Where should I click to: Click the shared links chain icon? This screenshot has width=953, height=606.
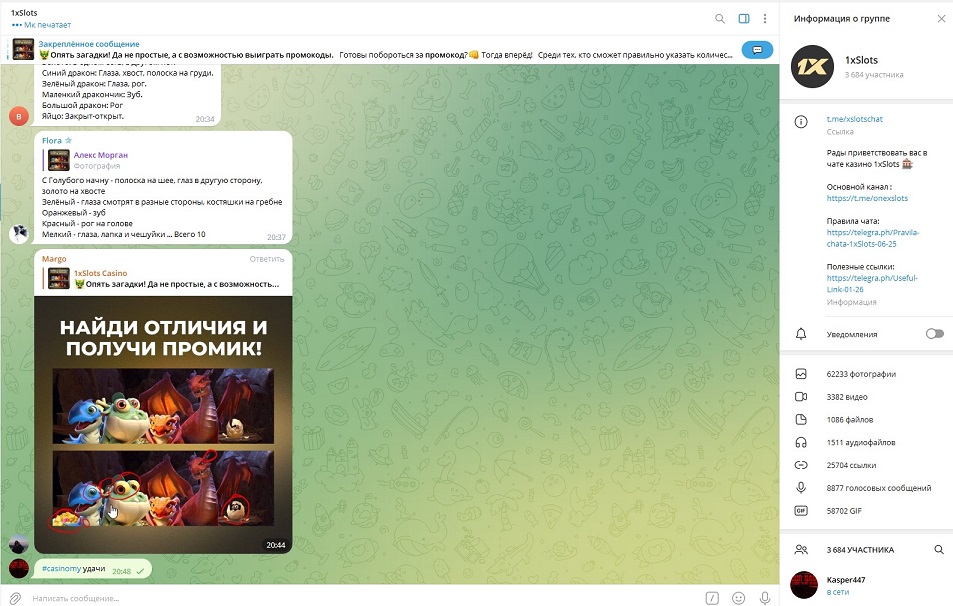(x=801, y=465)
